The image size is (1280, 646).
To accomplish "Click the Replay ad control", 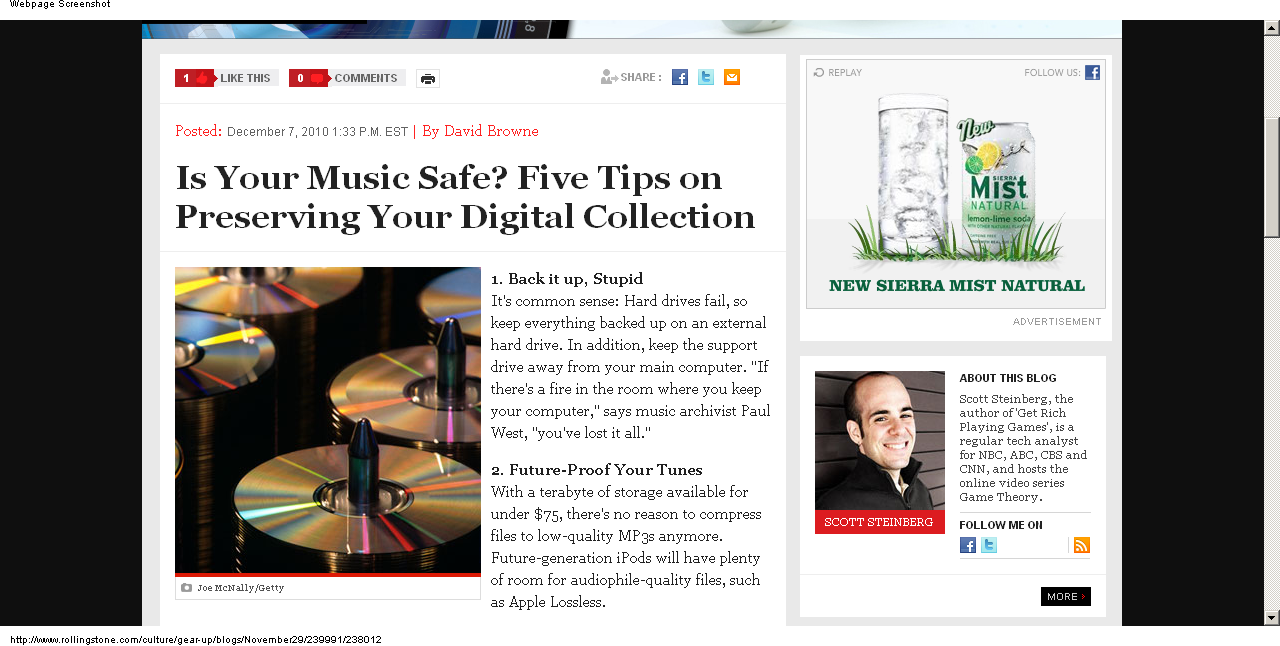I will (838, 73).
